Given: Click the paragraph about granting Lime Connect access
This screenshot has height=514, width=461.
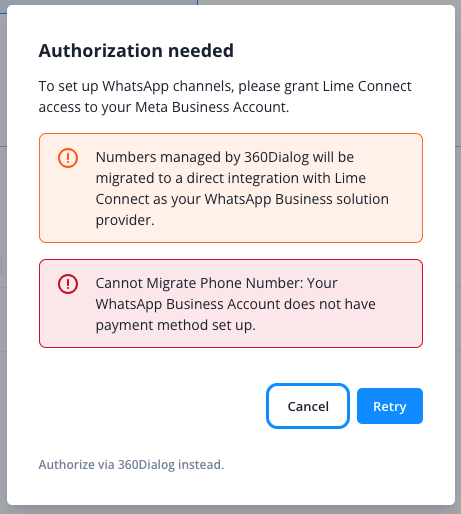Looking at the screenshot, I should tap(225, 96).
